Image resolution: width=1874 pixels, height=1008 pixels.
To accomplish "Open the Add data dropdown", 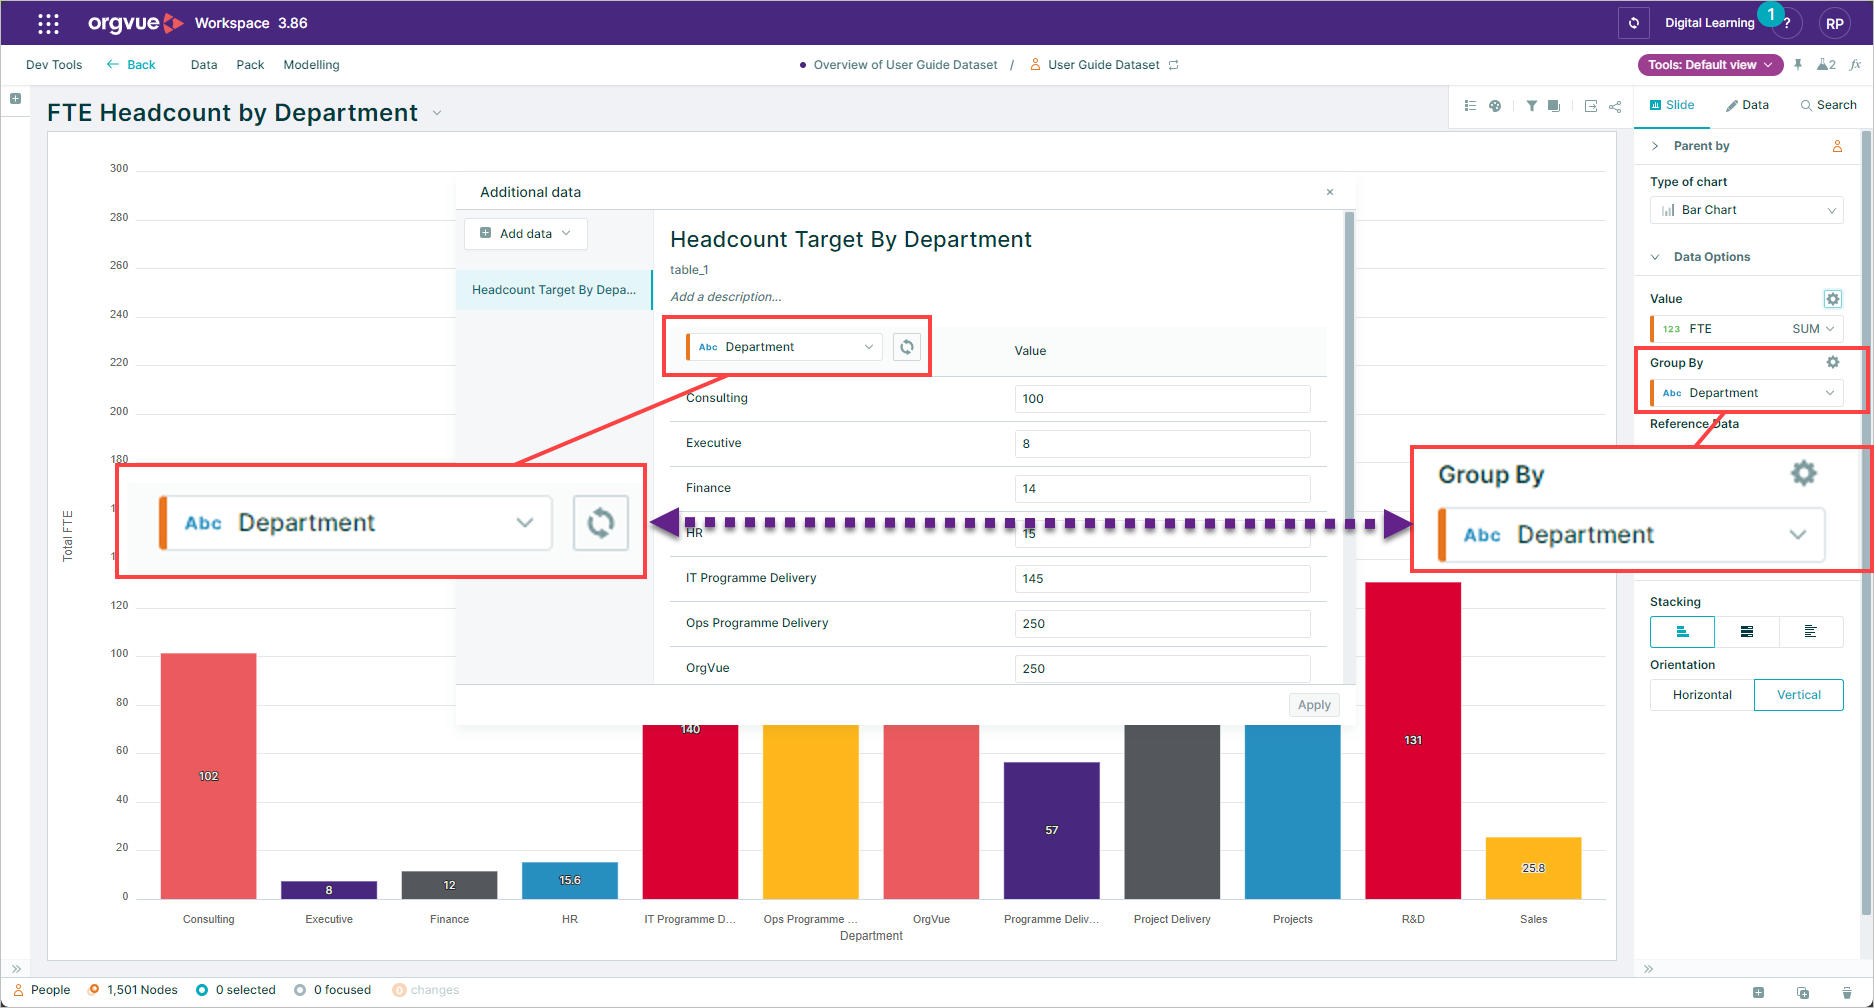I will 525,234.
